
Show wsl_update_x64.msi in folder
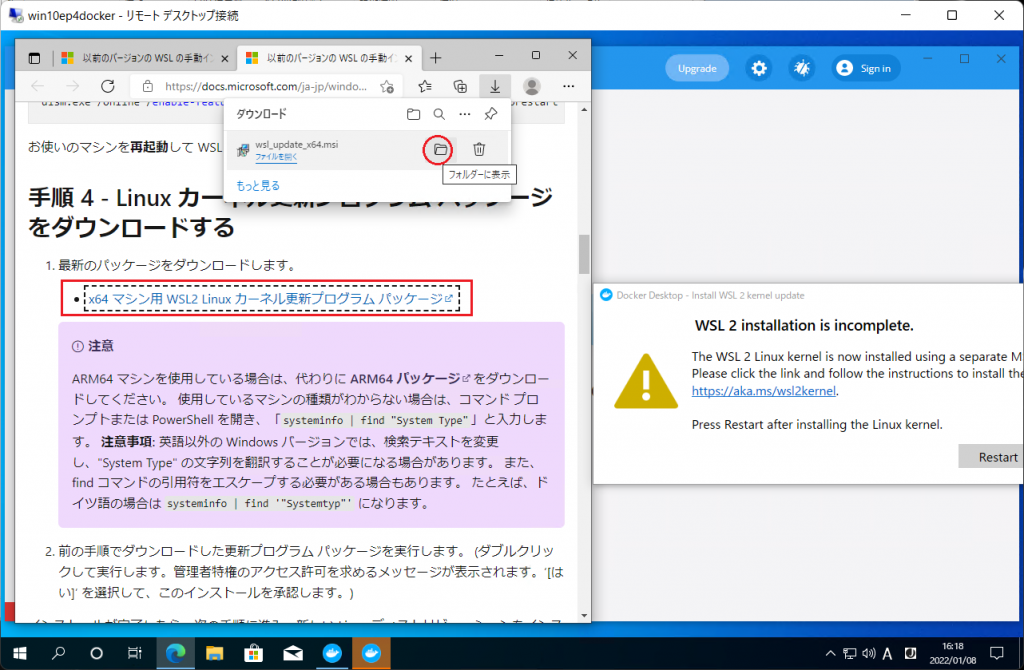coord(440,150)
